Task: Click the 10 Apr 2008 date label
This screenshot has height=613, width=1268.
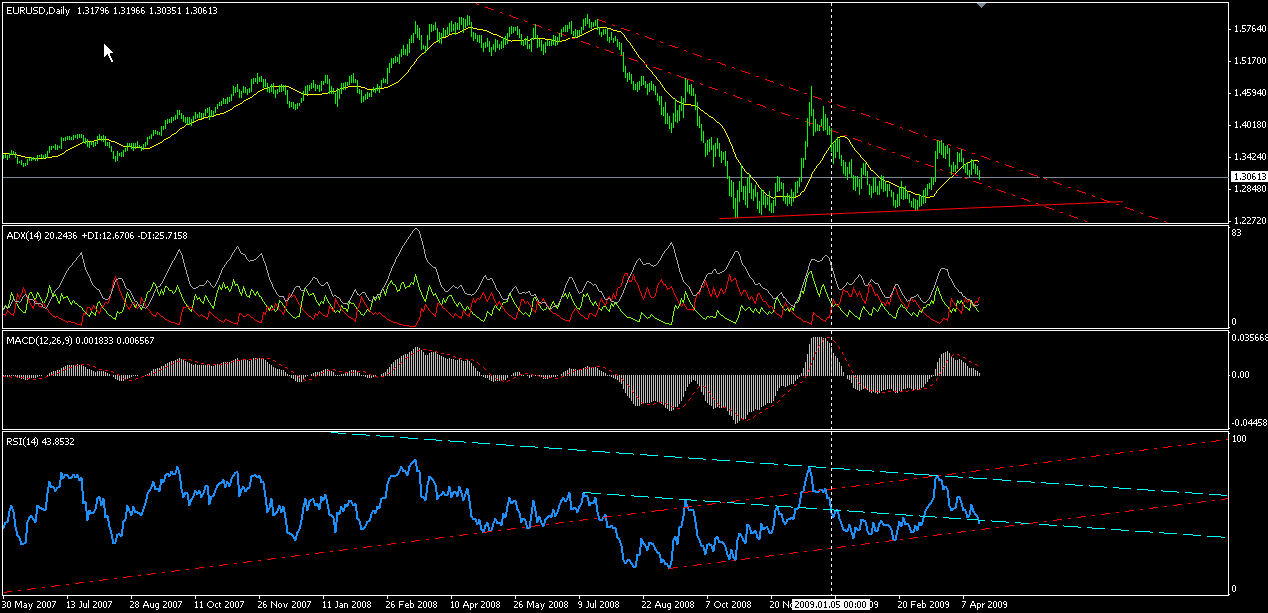Action: pyautogui.click(x=477, y=604)
